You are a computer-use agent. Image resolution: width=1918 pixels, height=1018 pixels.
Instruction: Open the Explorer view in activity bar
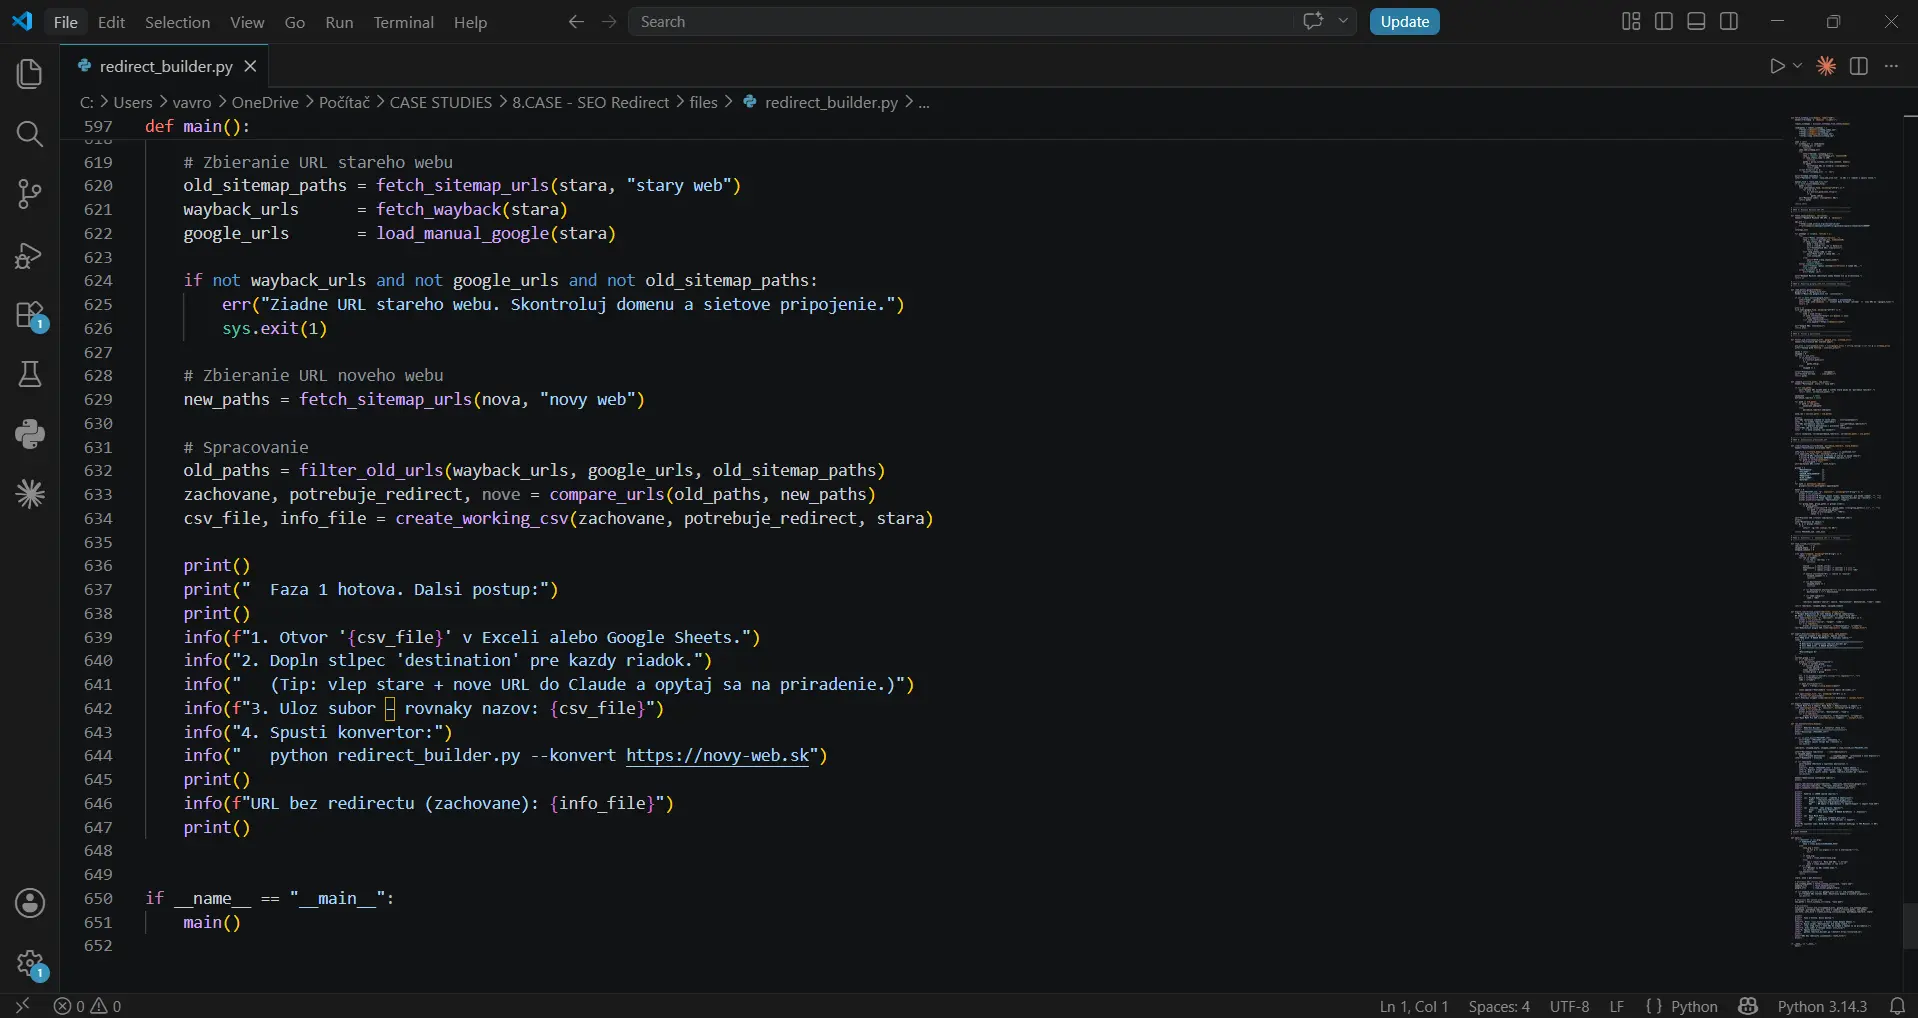tap(30, 74)
